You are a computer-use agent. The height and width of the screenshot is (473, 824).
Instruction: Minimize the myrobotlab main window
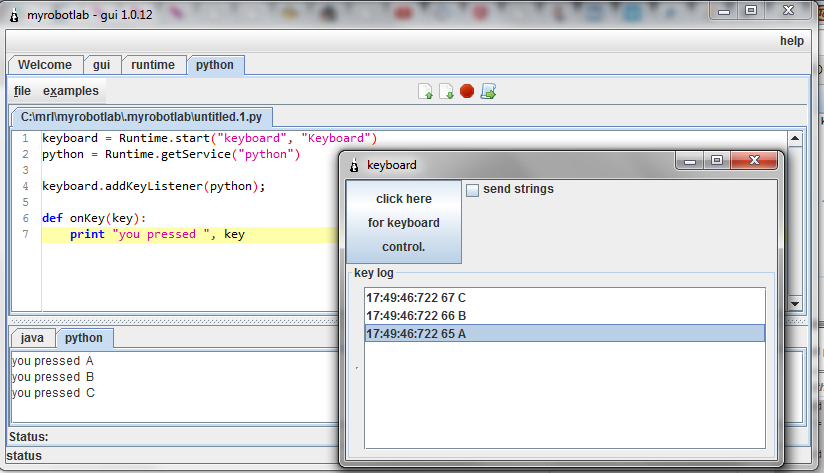pos(724,11)
